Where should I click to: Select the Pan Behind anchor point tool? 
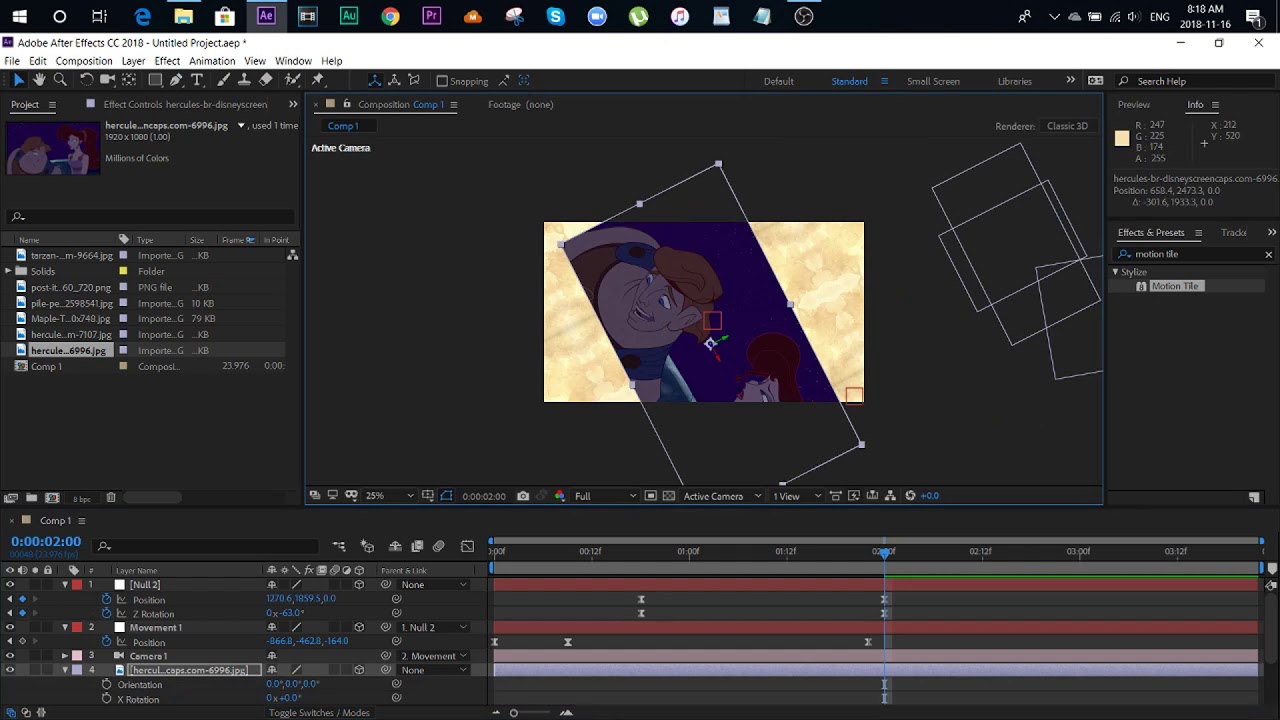pyautogui.click(x=129, y=80)
